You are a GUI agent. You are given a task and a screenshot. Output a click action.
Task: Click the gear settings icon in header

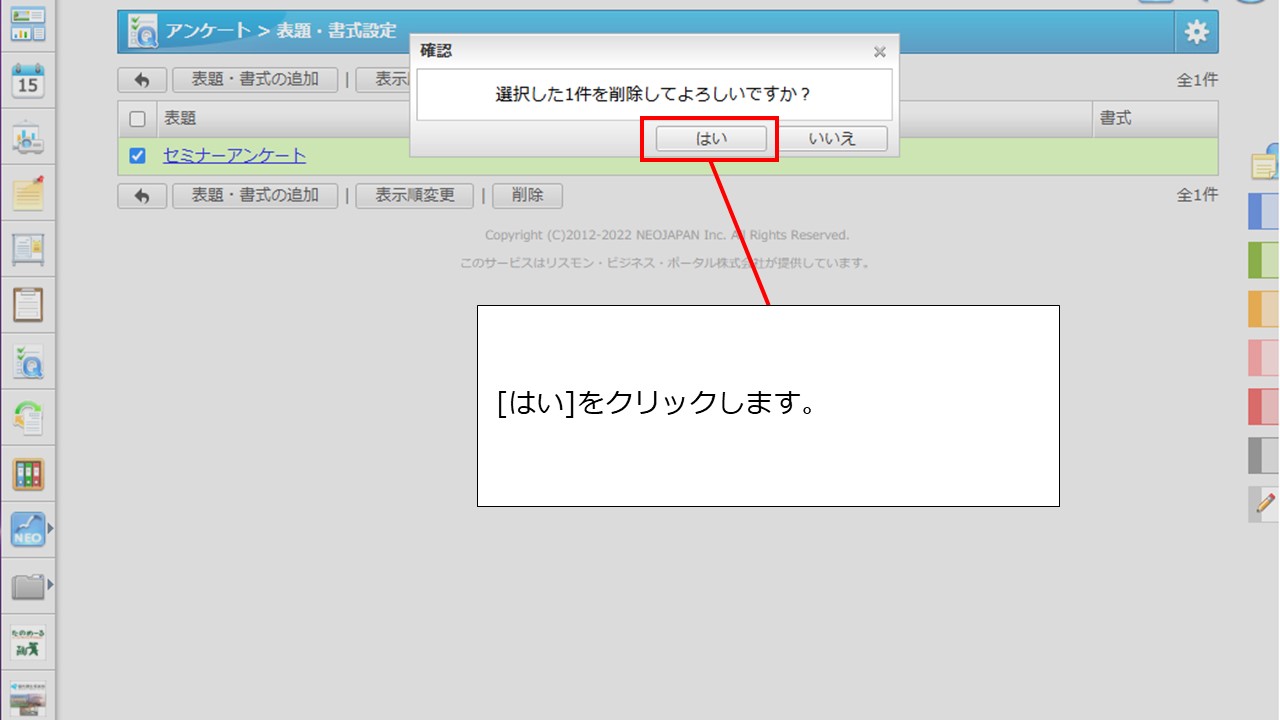click(x=1196, y=32)
